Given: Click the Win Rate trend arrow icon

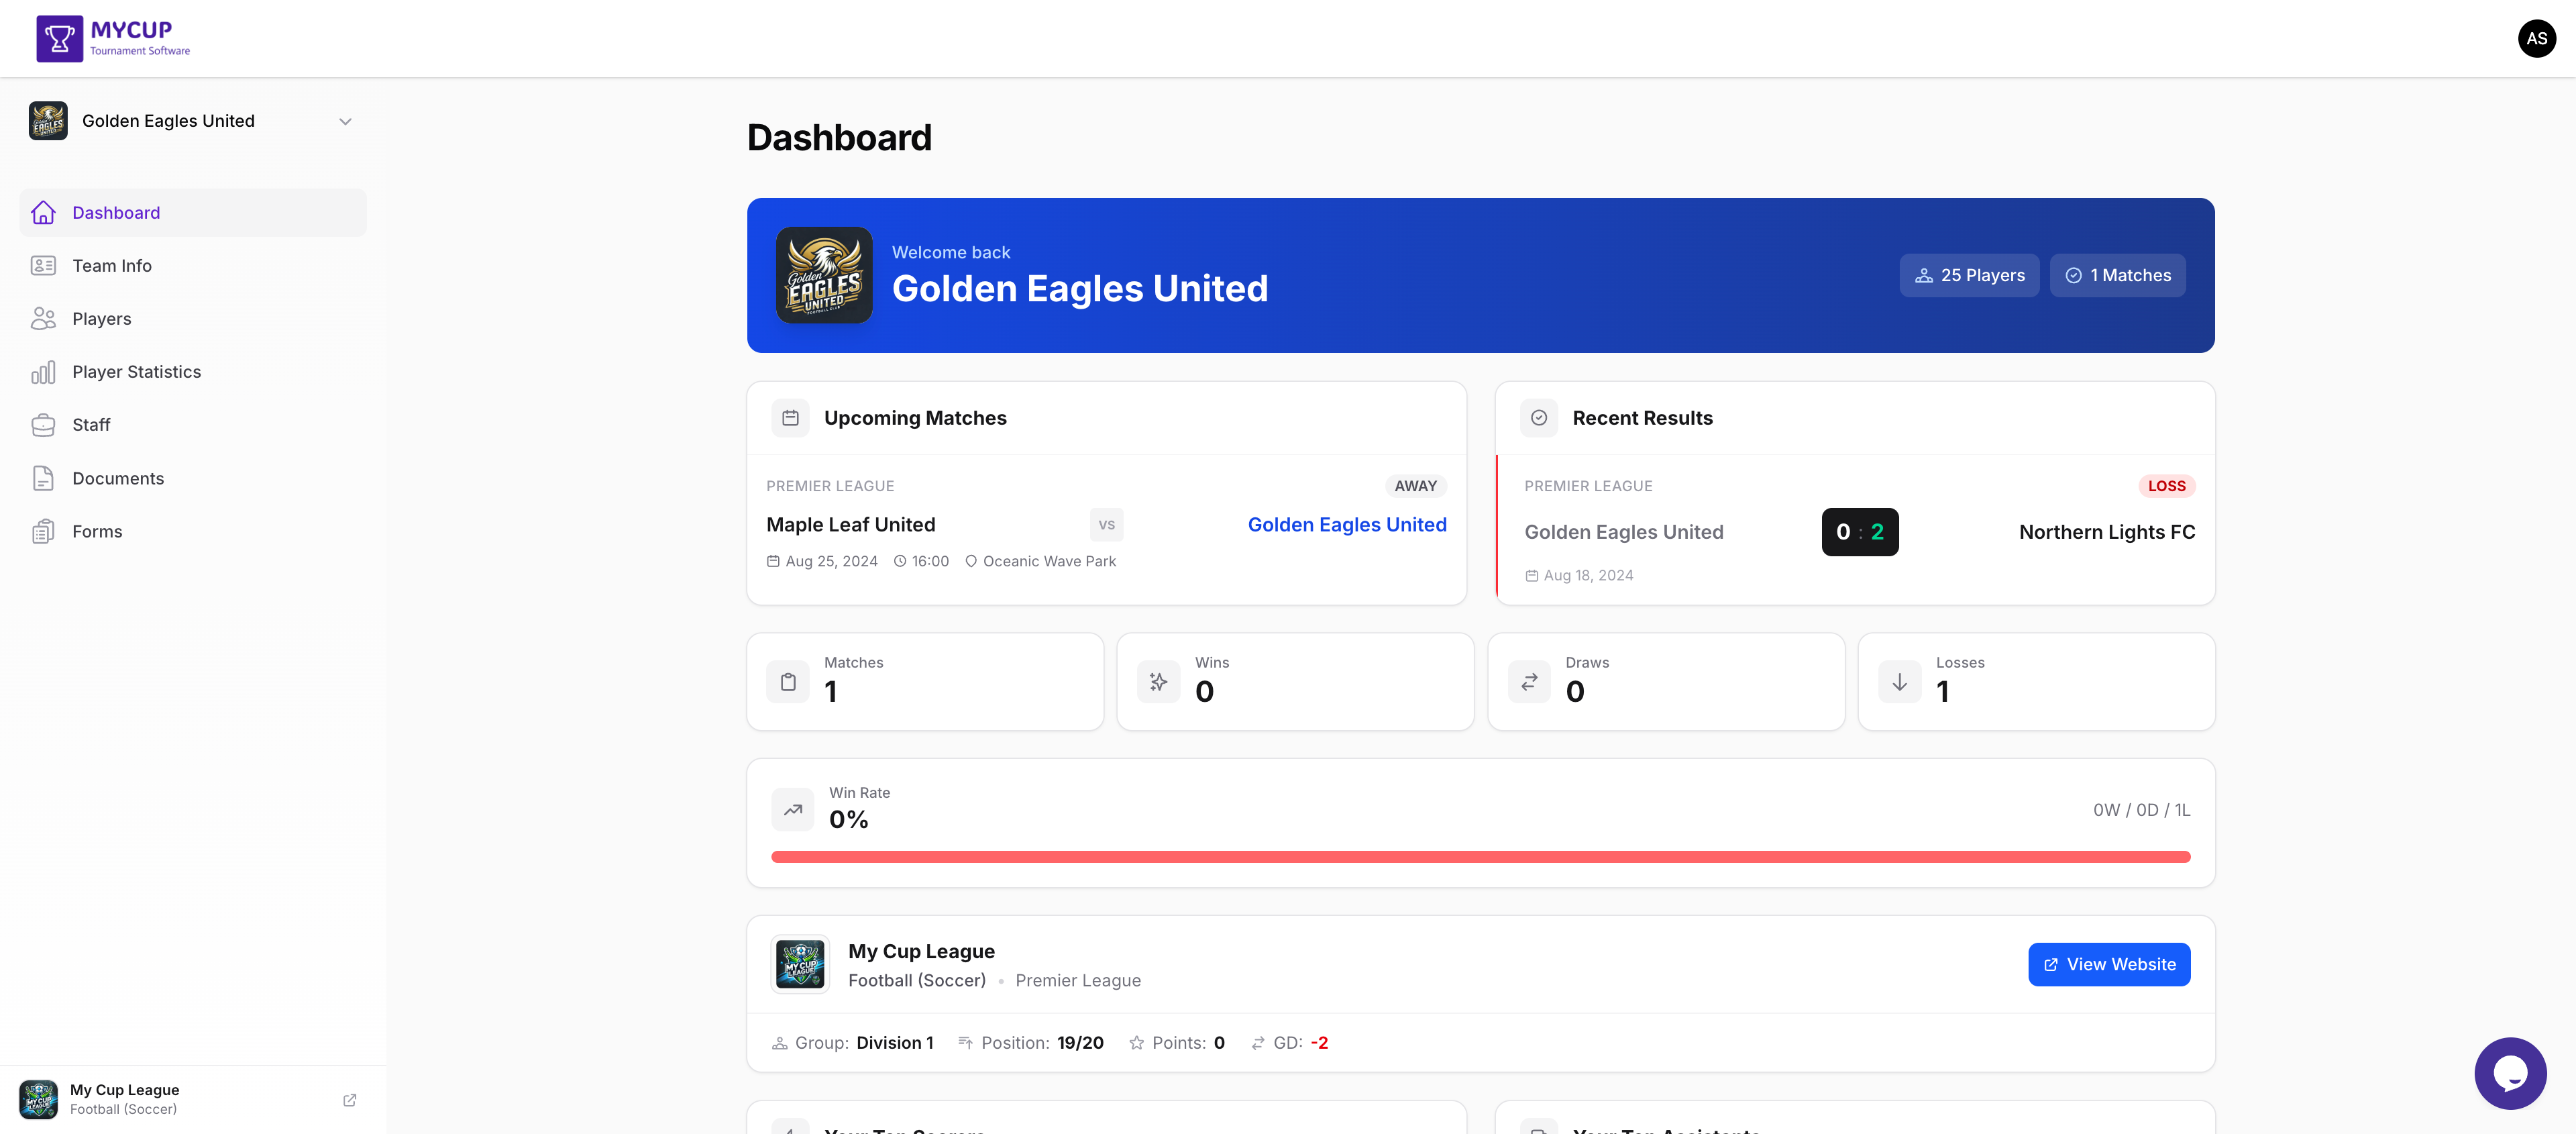Looking at the screenshot, I should (x=792, y=809).
